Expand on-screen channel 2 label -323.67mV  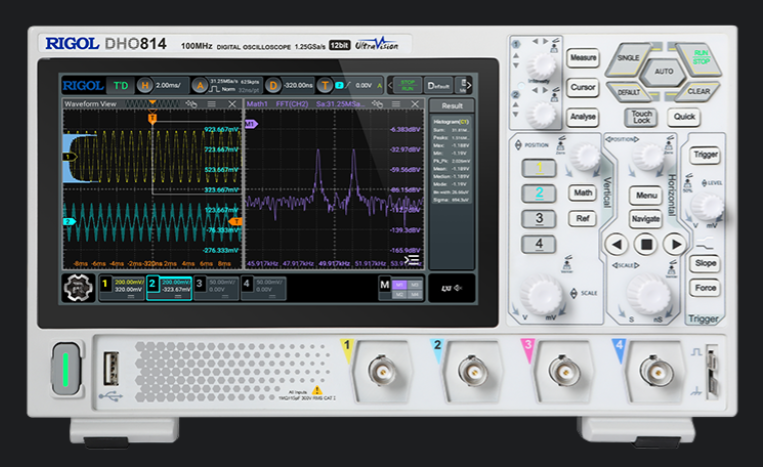[x=169, y=288]
